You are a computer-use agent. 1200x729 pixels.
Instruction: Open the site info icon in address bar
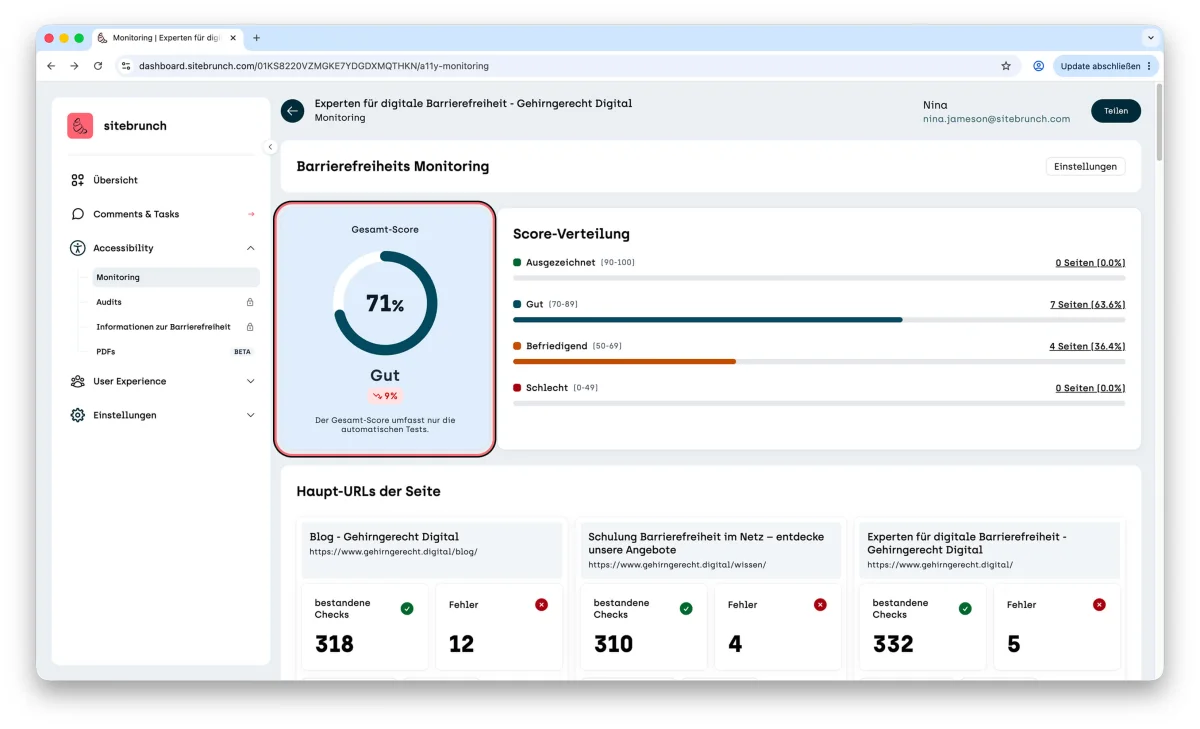tap(126, 66)
